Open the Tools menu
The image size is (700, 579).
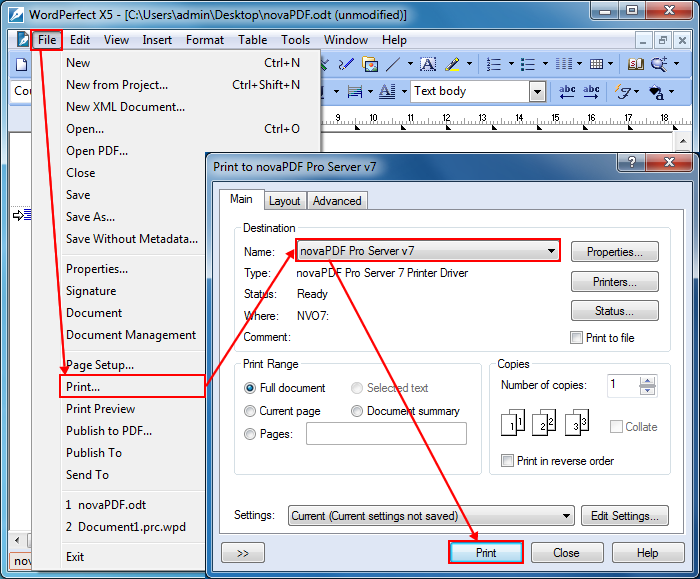[x=295, y=40]
